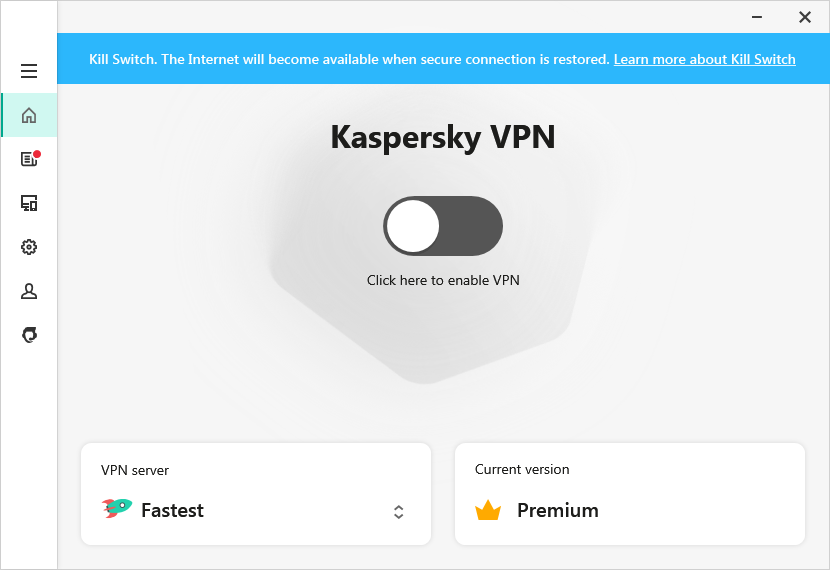Open the account profile icon
This screenshot has height=570, width=830.
[29, 291]
